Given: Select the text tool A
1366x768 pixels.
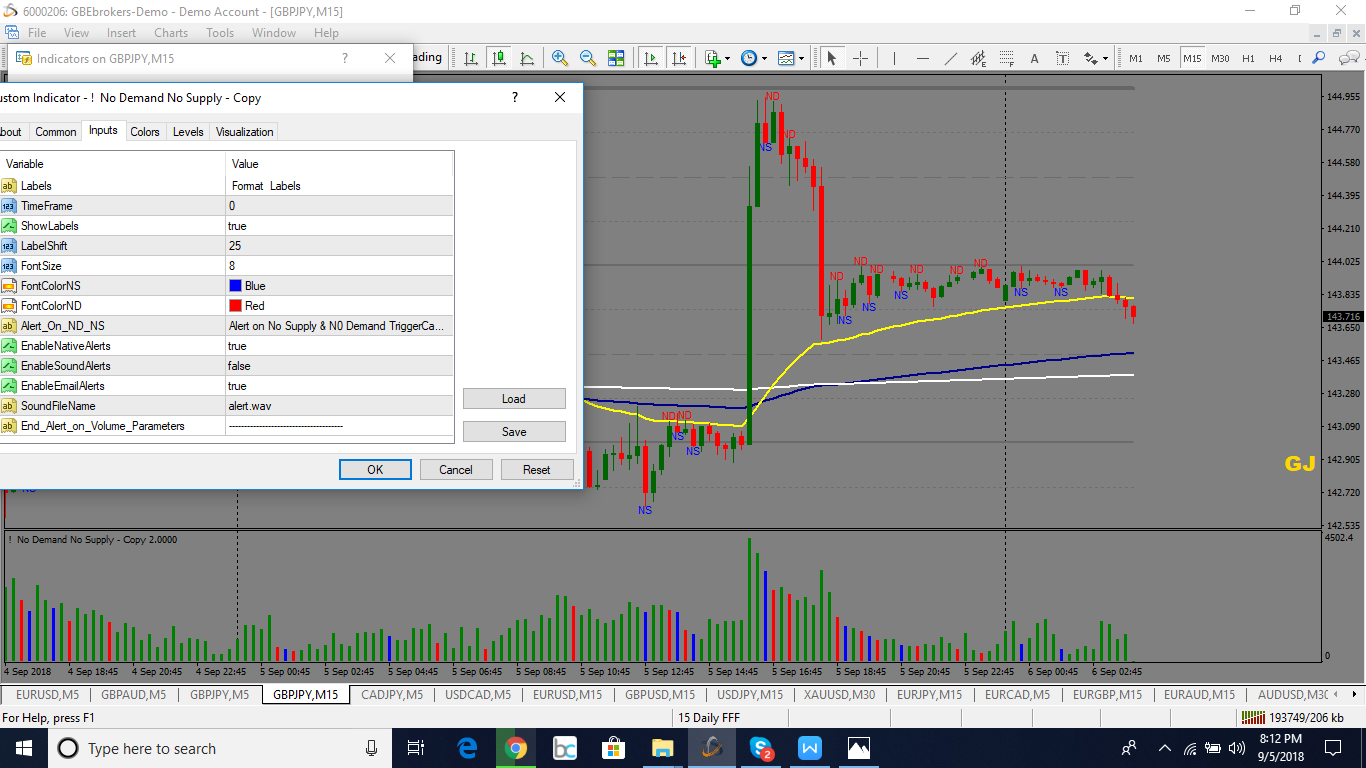Looking at the screenshot, I should pyautogui.click(x=1034, y=58).
